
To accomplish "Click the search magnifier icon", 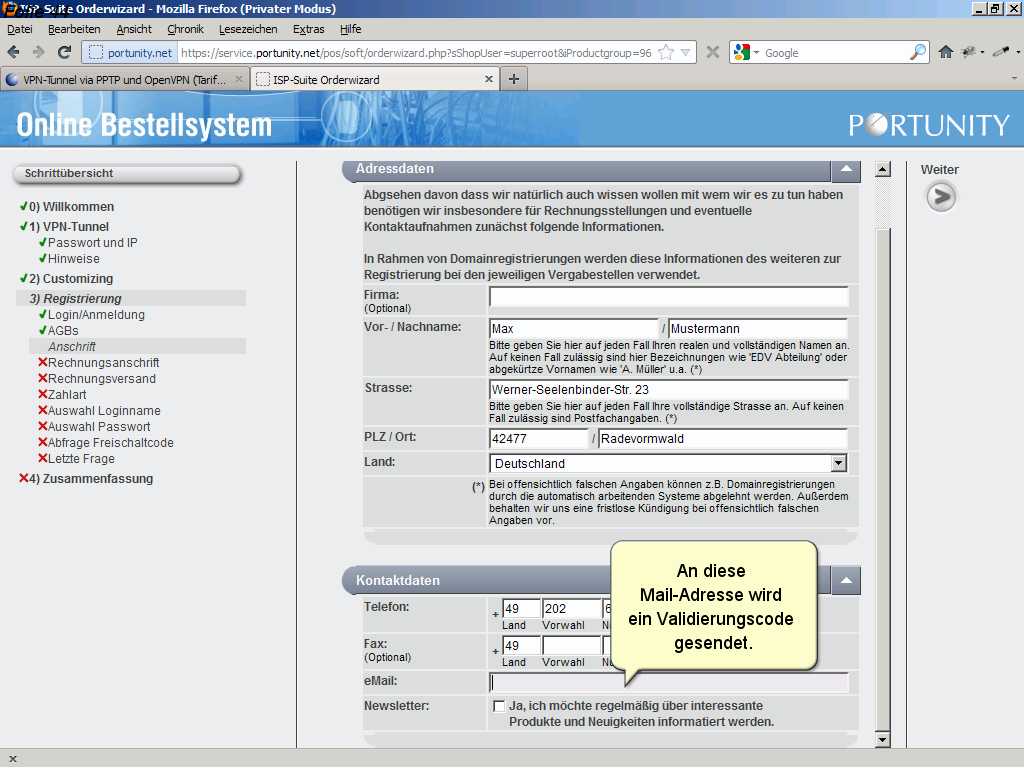I will pyautogui.click(x=917, y=52).
